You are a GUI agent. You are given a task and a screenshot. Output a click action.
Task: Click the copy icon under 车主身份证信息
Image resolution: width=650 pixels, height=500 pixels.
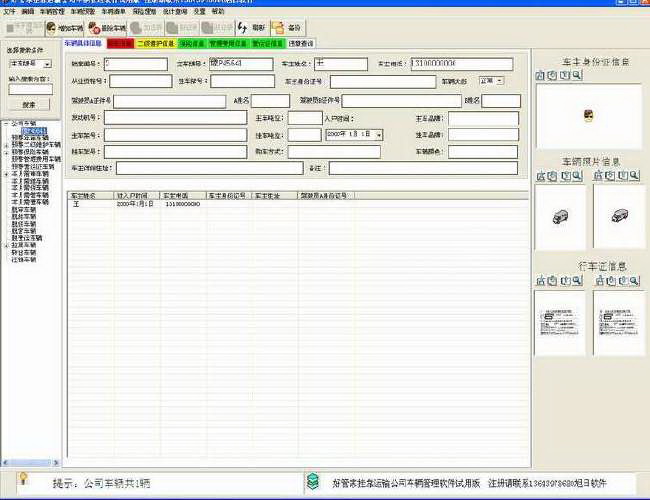(x=552, y=75)
